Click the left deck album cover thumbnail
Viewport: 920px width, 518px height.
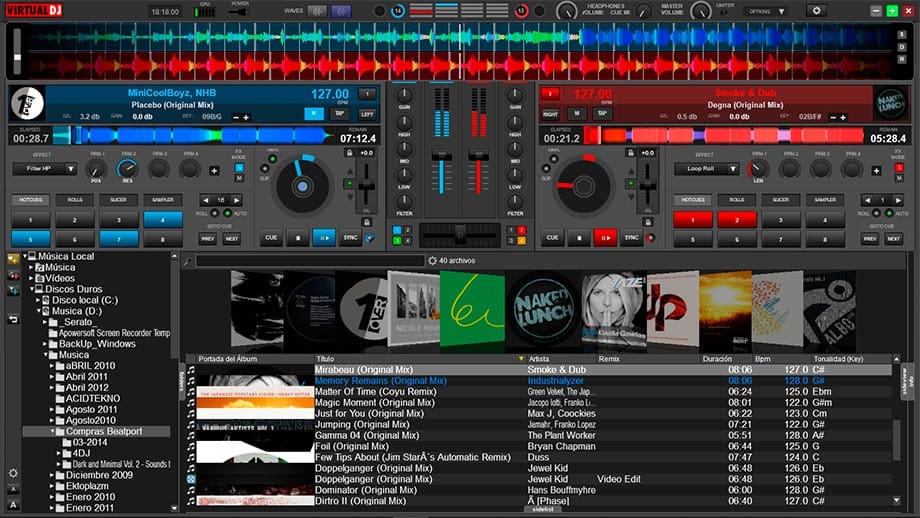[x=27, y=103]
